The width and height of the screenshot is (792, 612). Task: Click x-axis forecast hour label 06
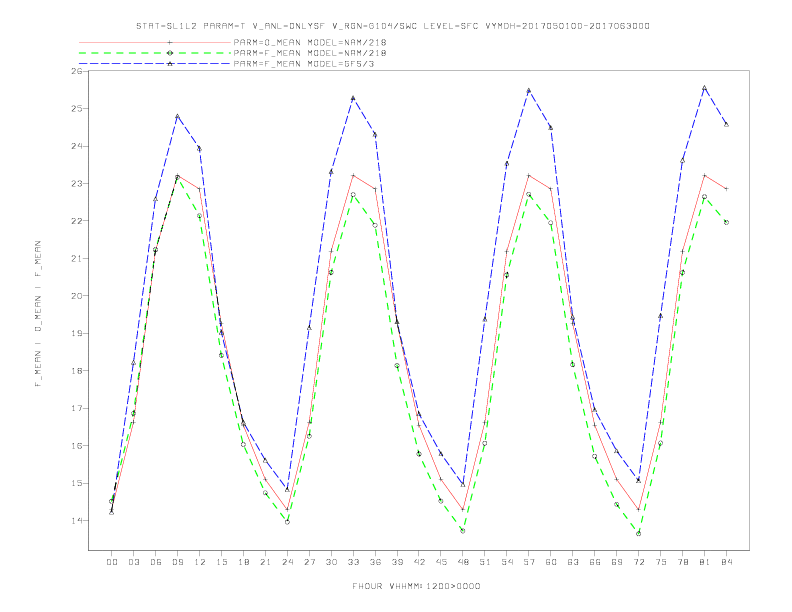click(x=156, y=562)
